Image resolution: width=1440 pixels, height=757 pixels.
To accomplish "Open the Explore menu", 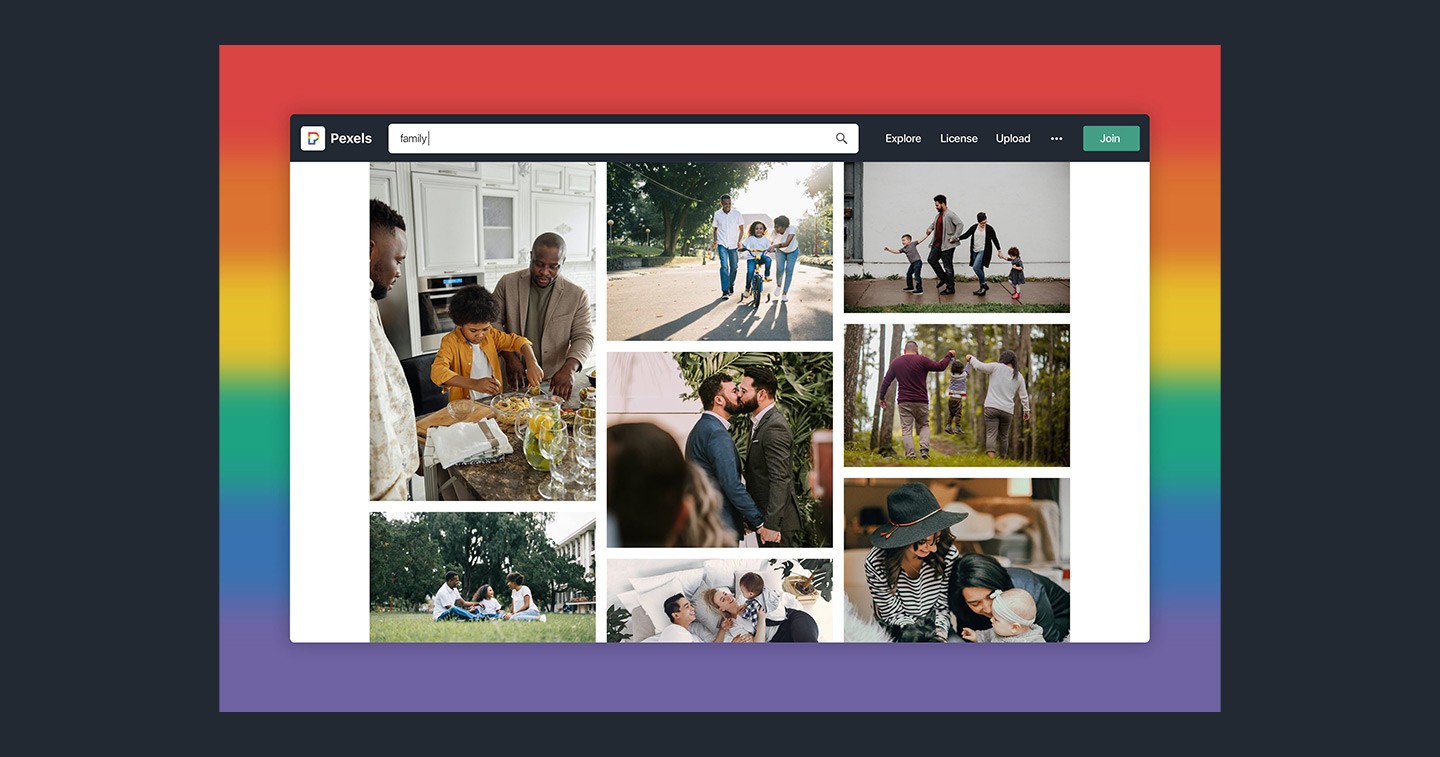I will coord(903,139).
